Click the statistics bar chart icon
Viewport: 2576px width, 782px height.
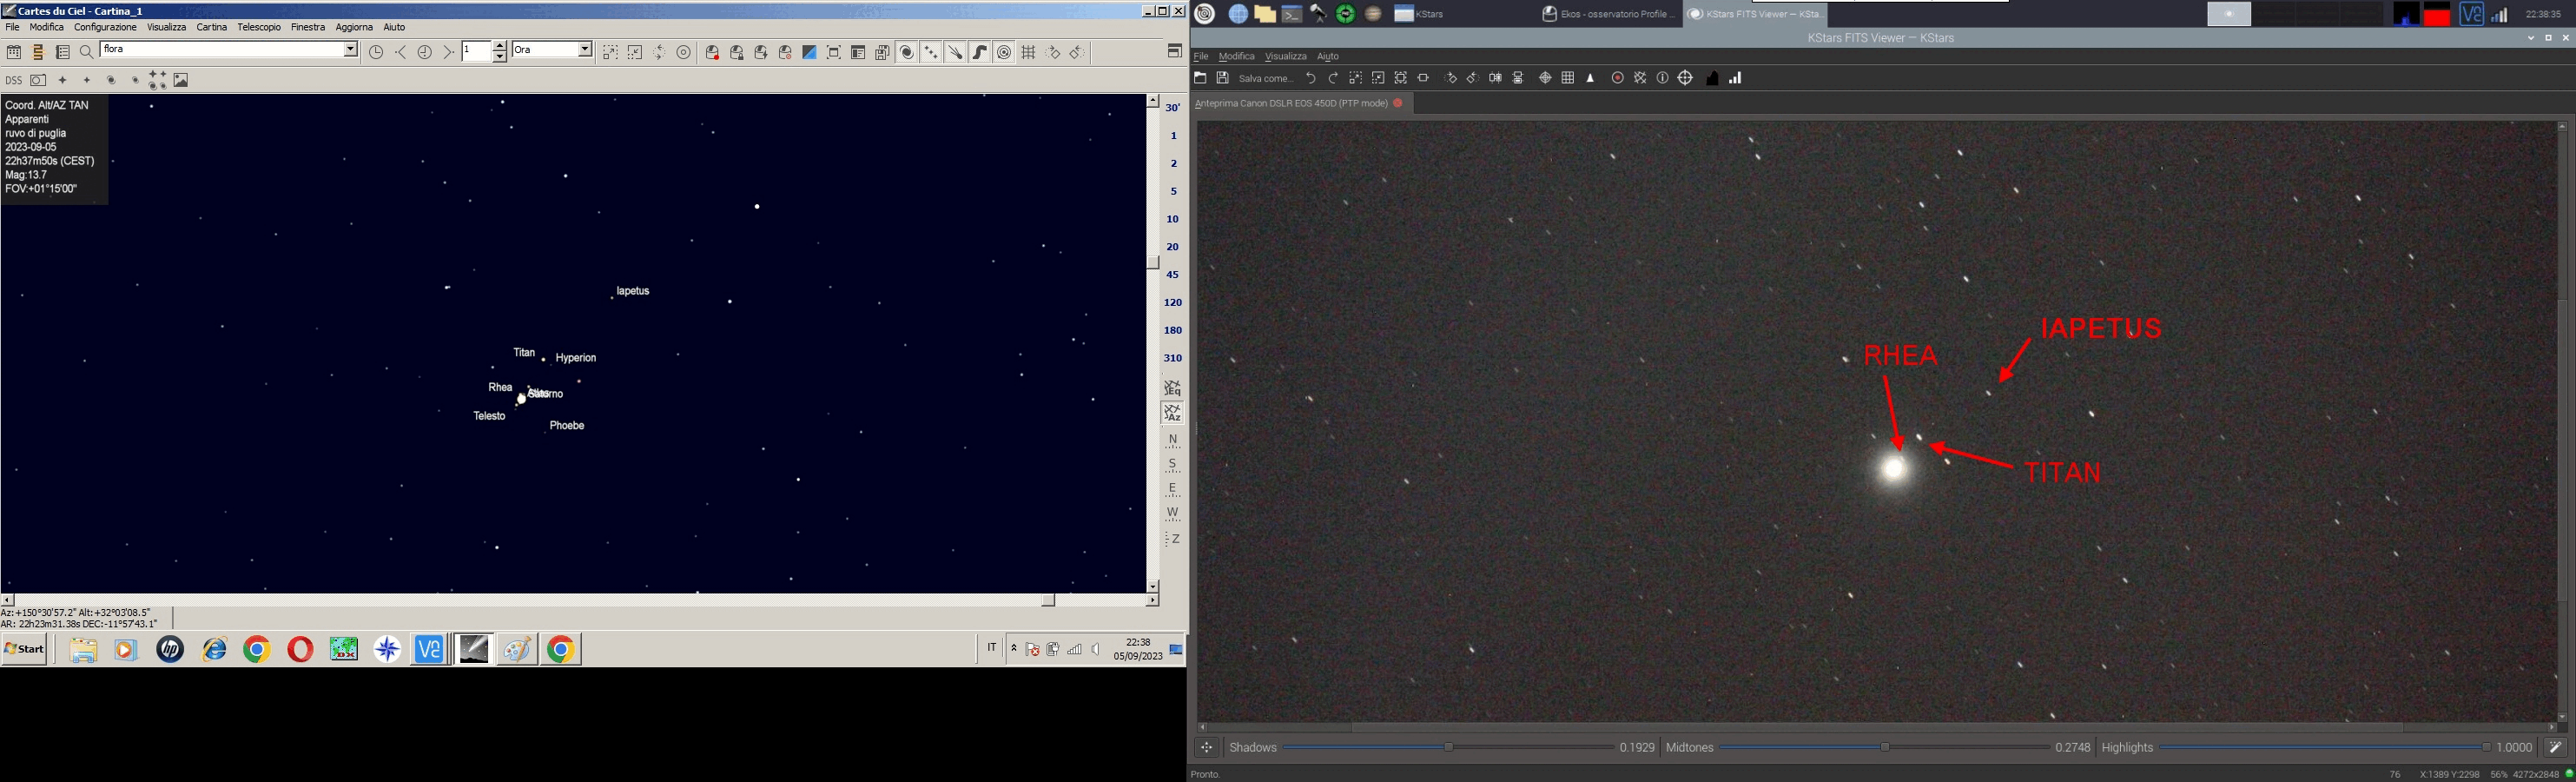[1736, 78]
